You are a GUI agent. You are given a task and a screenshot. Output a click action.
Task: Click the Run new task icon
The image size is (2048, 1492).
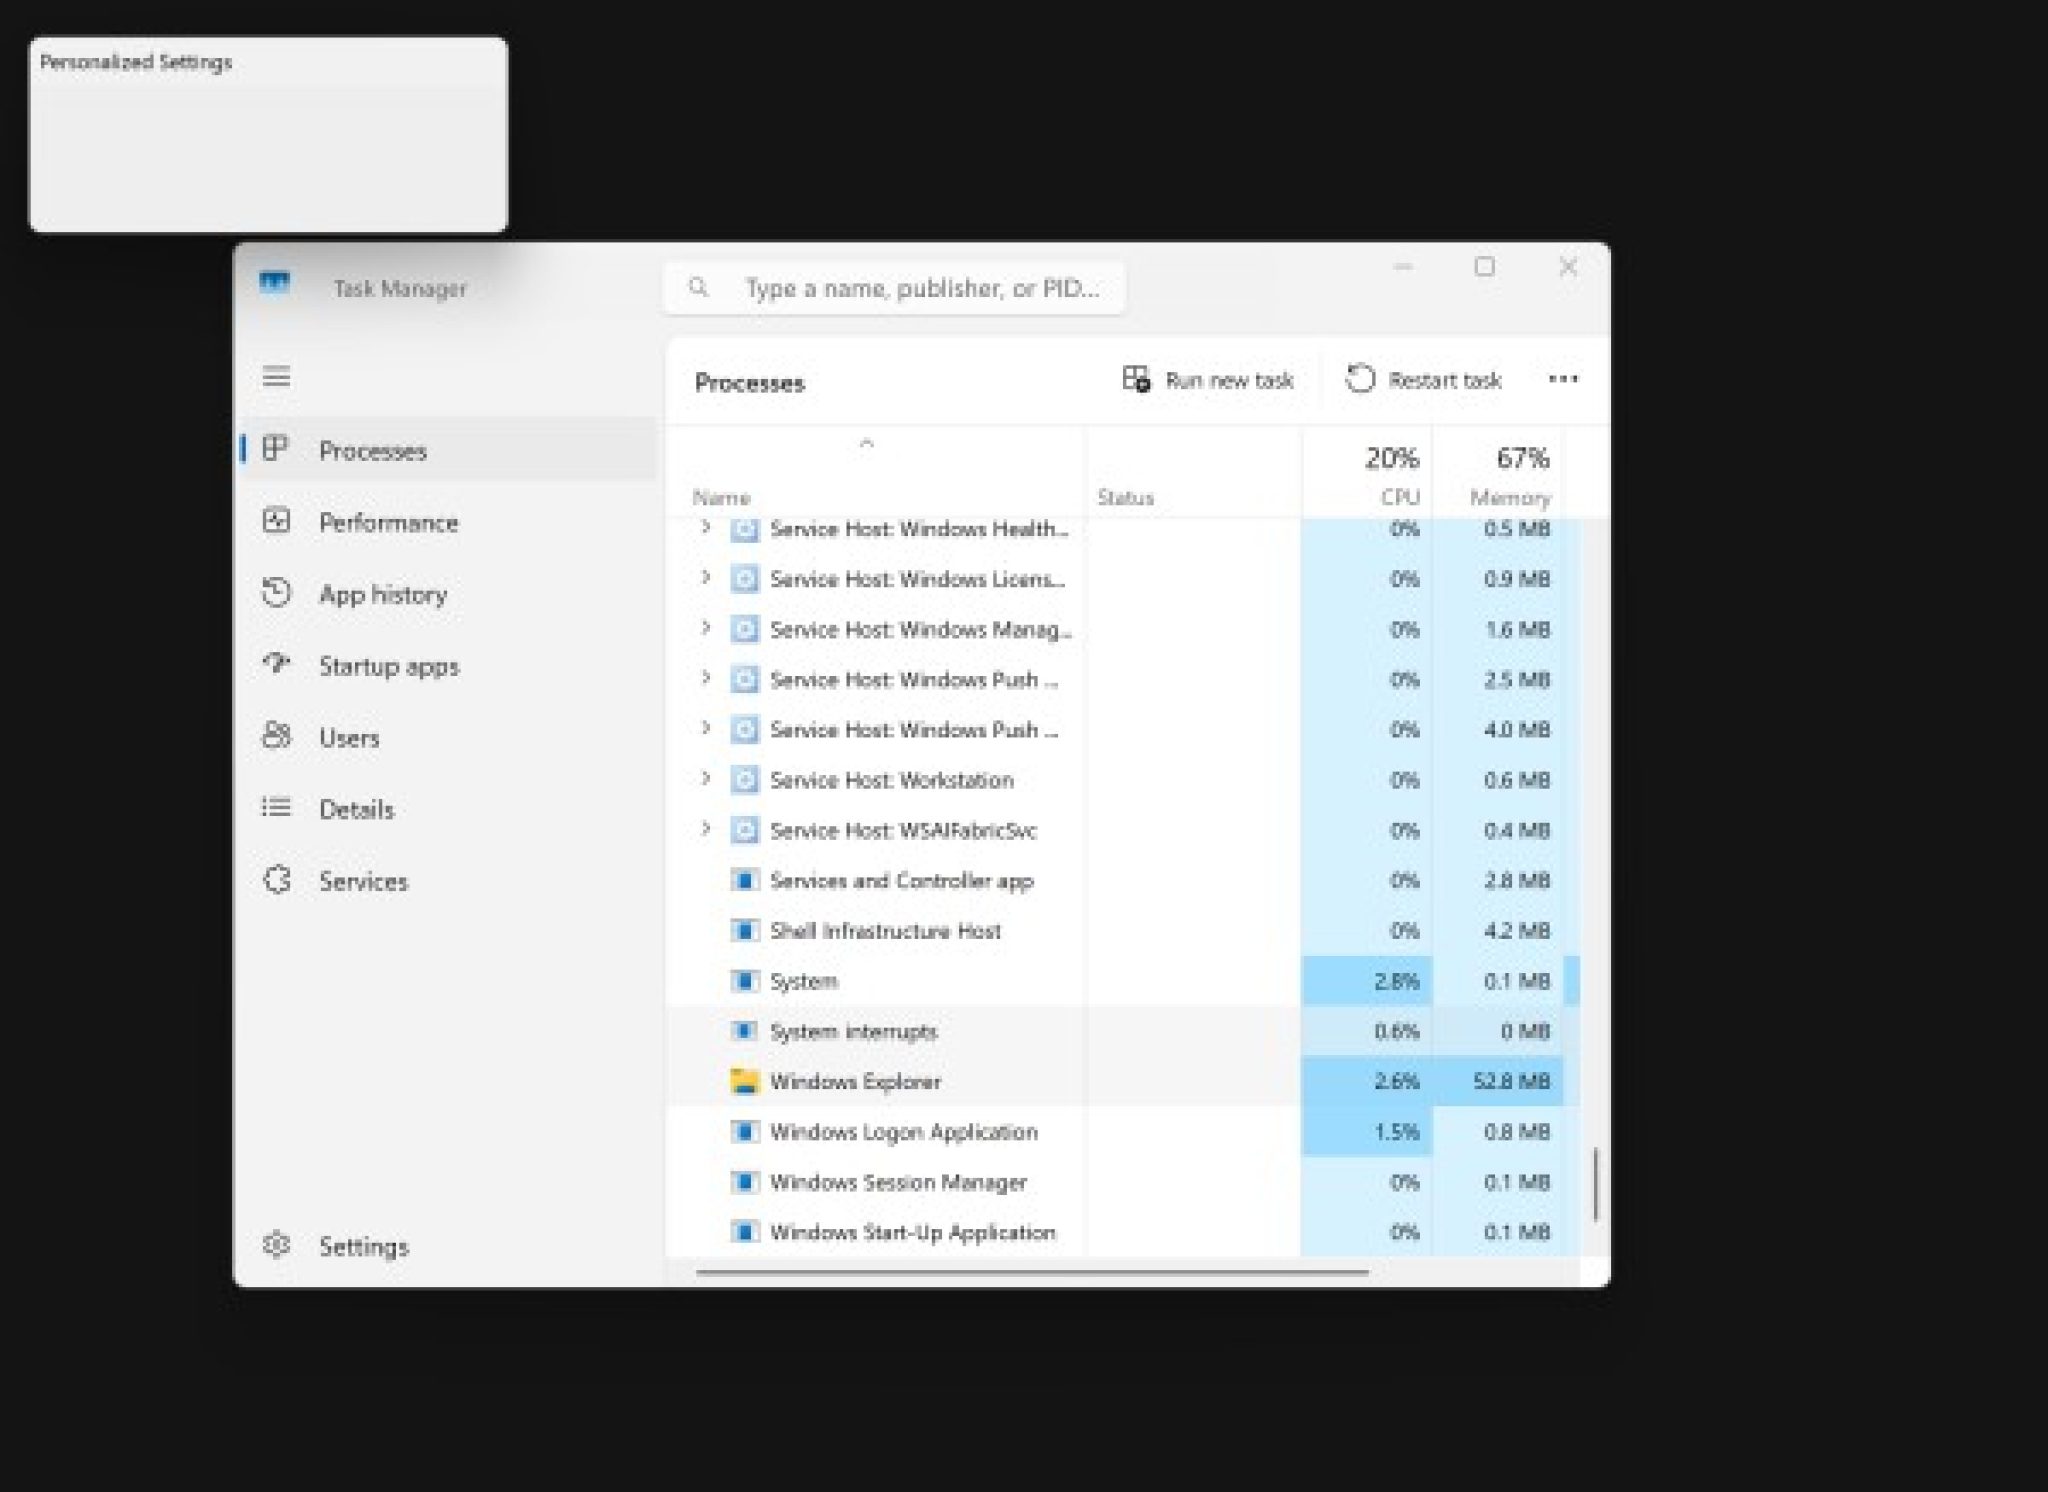click(x=1135, y=379)
